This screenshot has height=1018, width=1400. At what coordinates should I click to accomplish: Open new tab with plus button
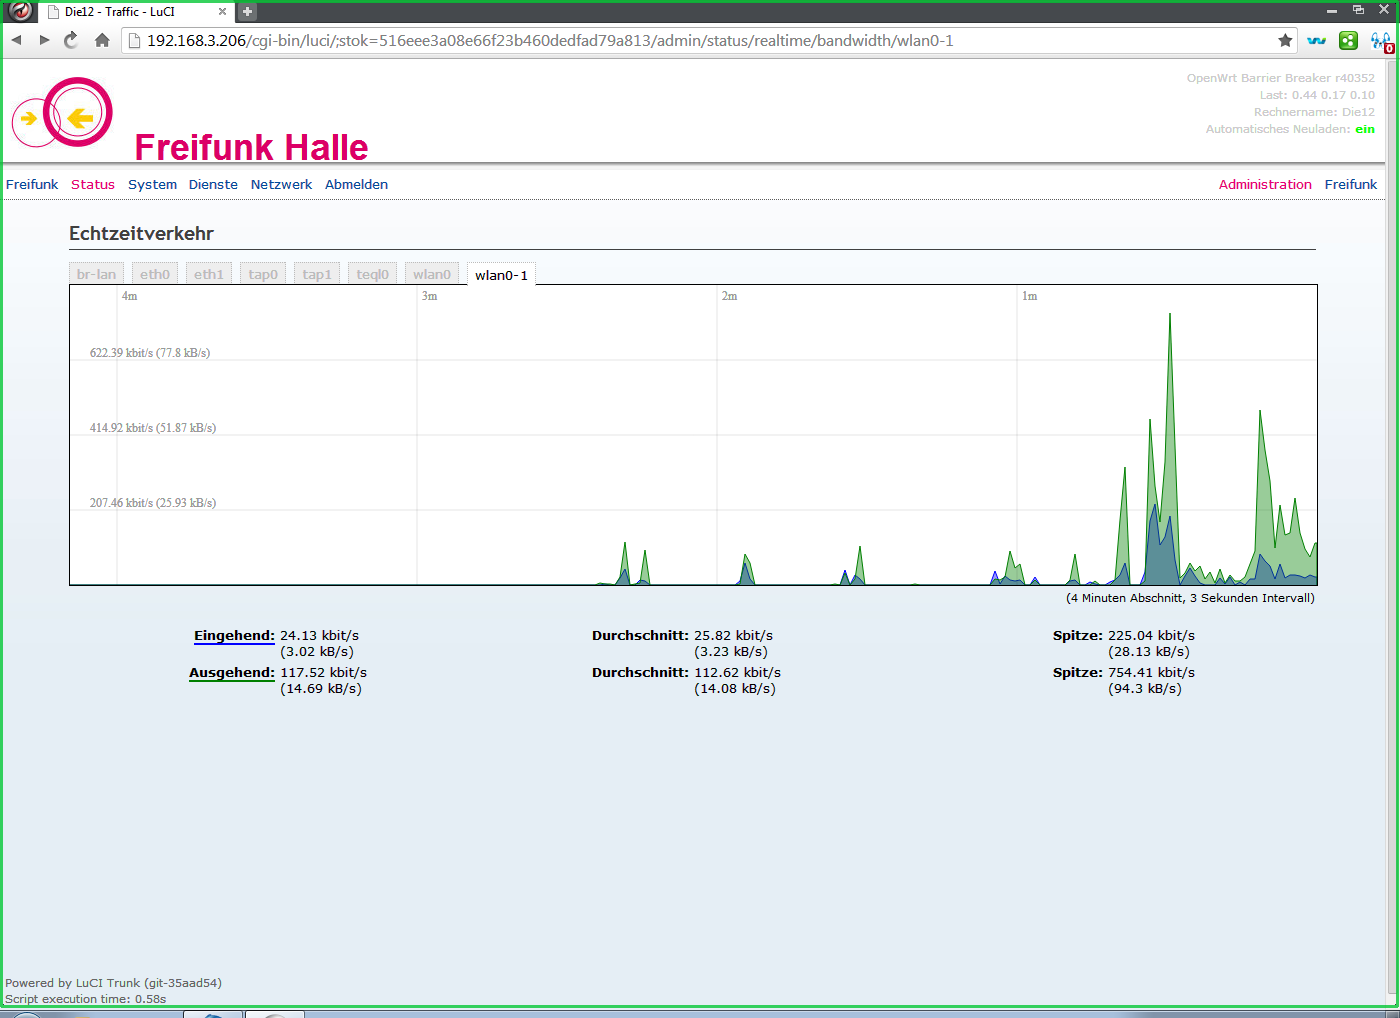[247, 12]
